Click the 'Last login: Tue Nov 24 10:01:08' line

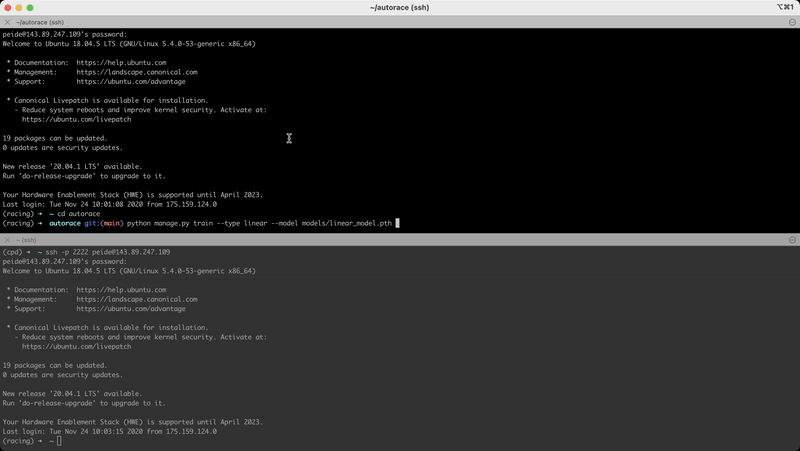click(x=110, y=204)
